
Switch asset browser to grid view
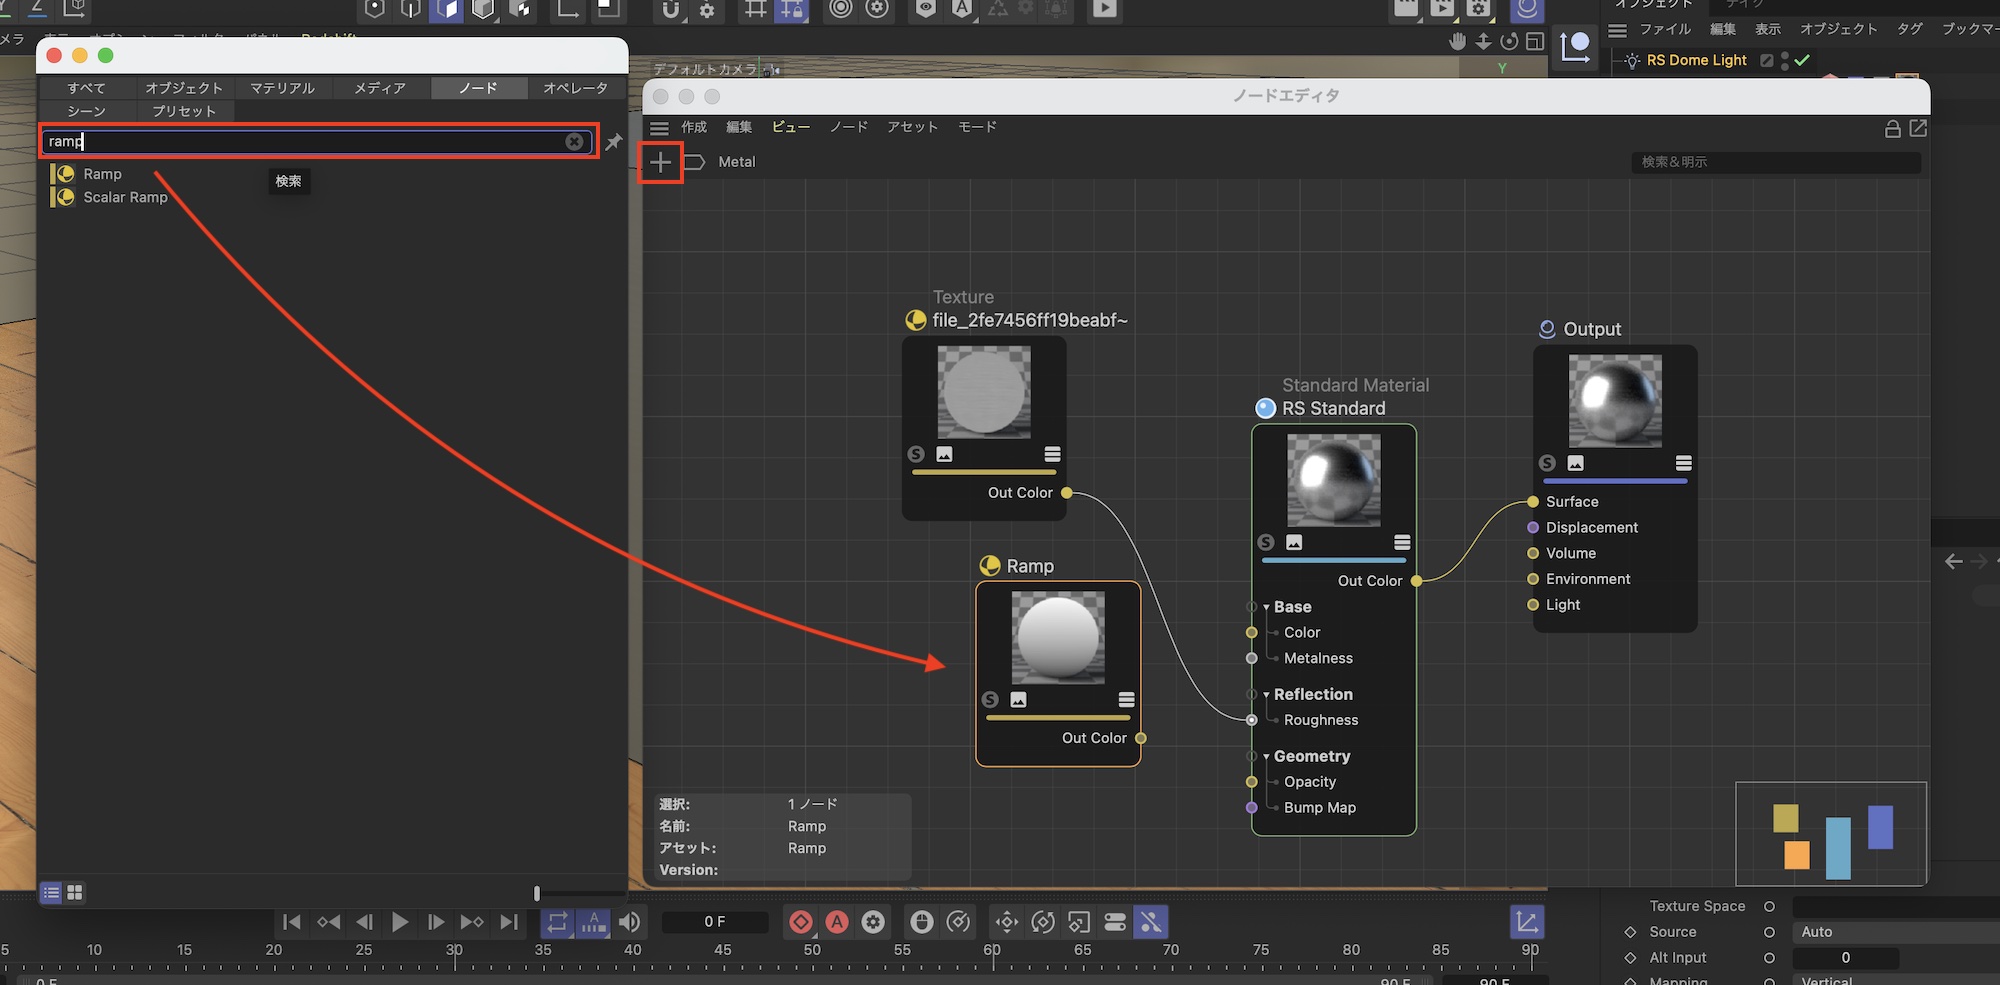pyautogui.click(x=75, y=892)
